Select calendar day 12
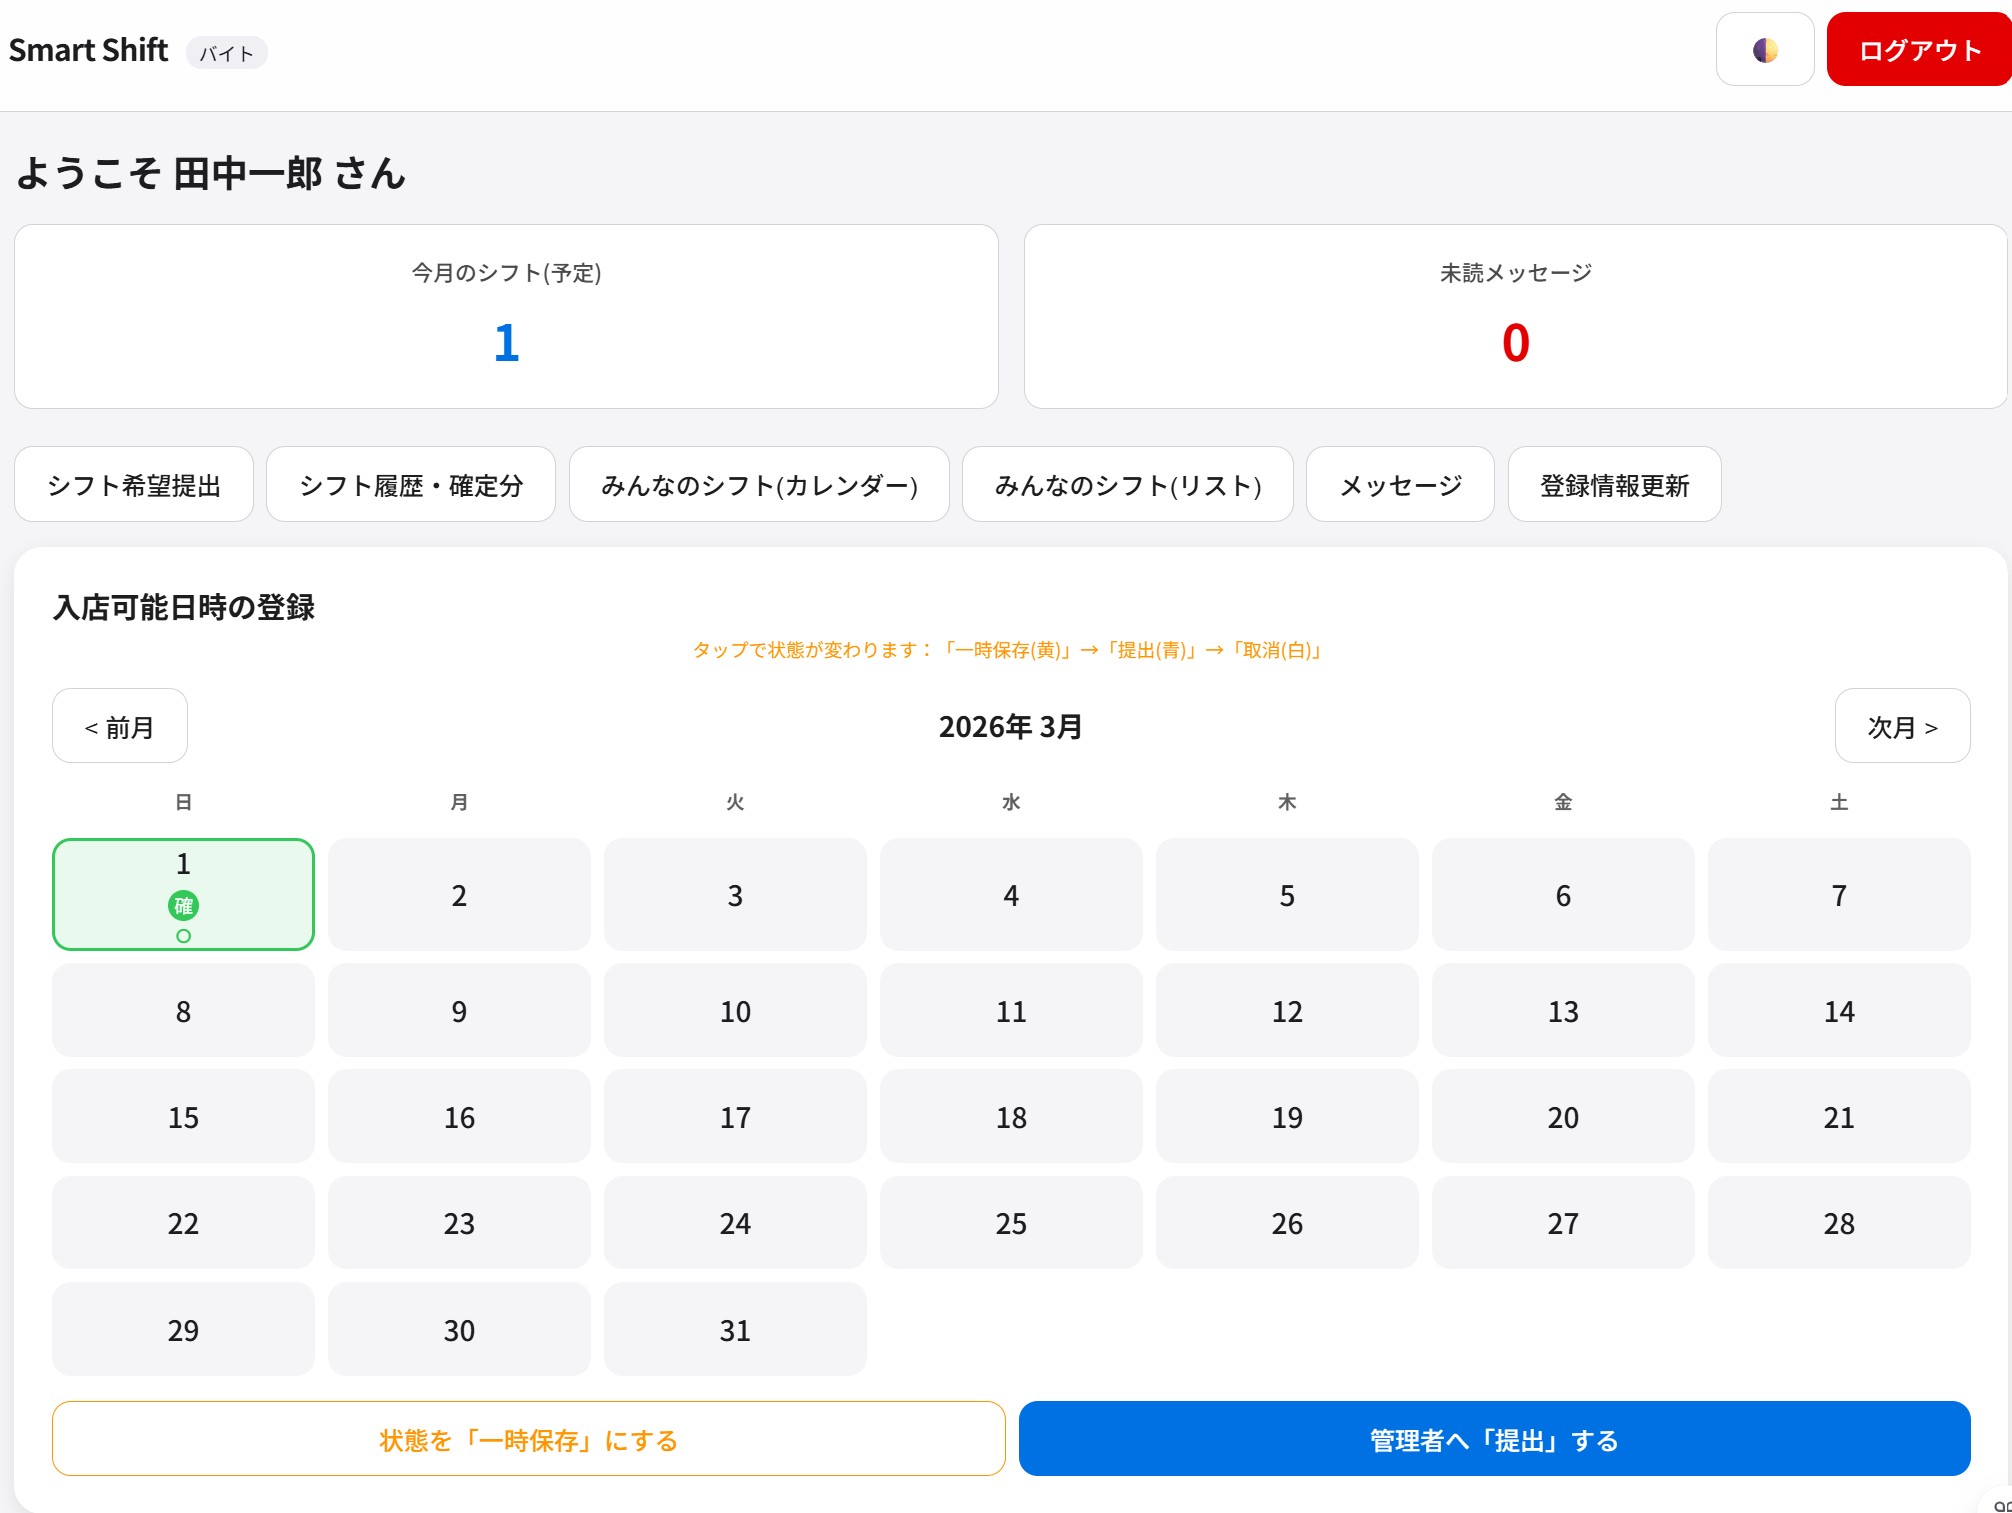Viewport: 2012px width, 1513px height. [x=1287, y=1010]
